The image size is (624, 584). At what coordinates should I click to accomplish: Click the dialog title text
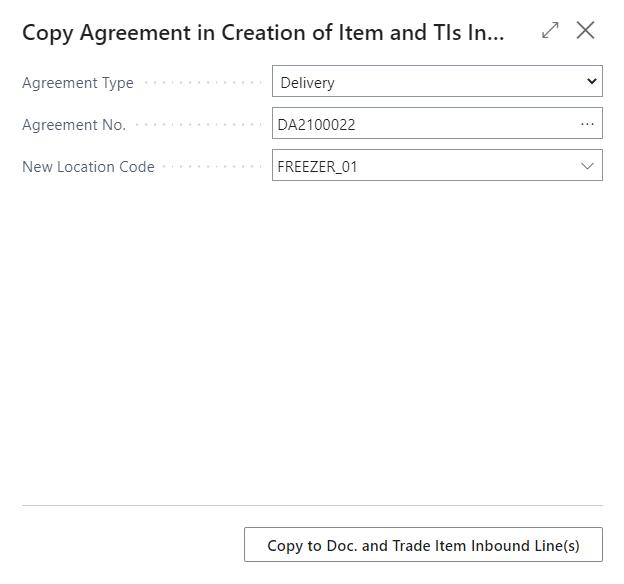point(263,33)
